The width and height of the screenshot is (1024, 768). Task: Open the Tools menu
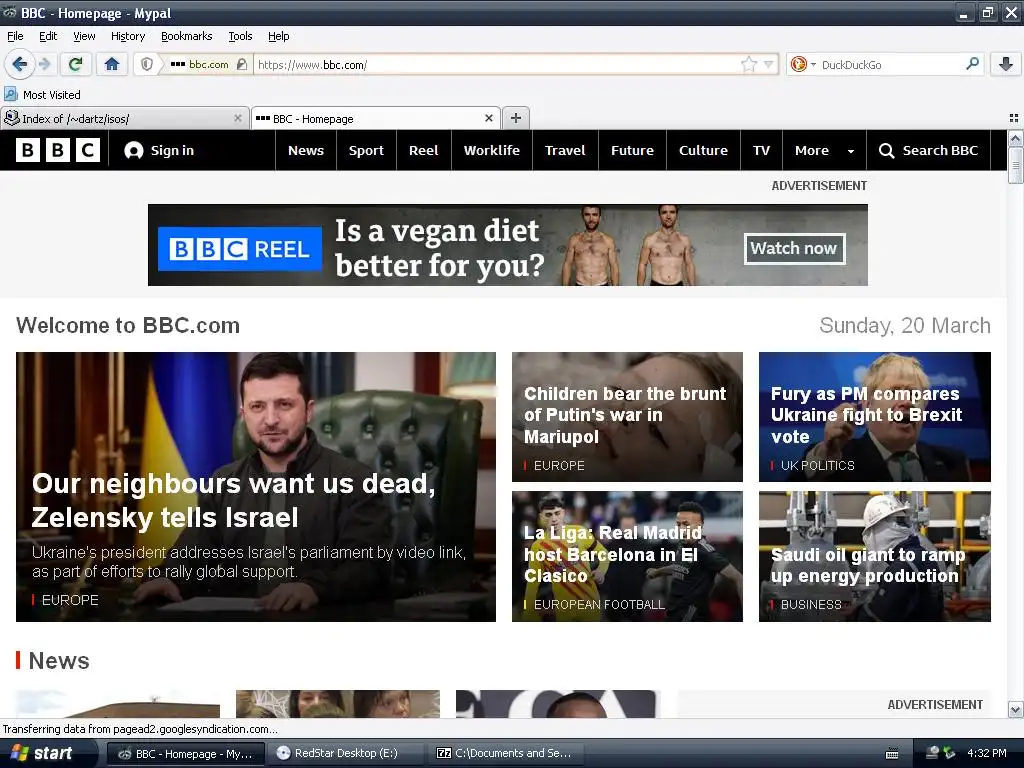click(x=240, y=36)
